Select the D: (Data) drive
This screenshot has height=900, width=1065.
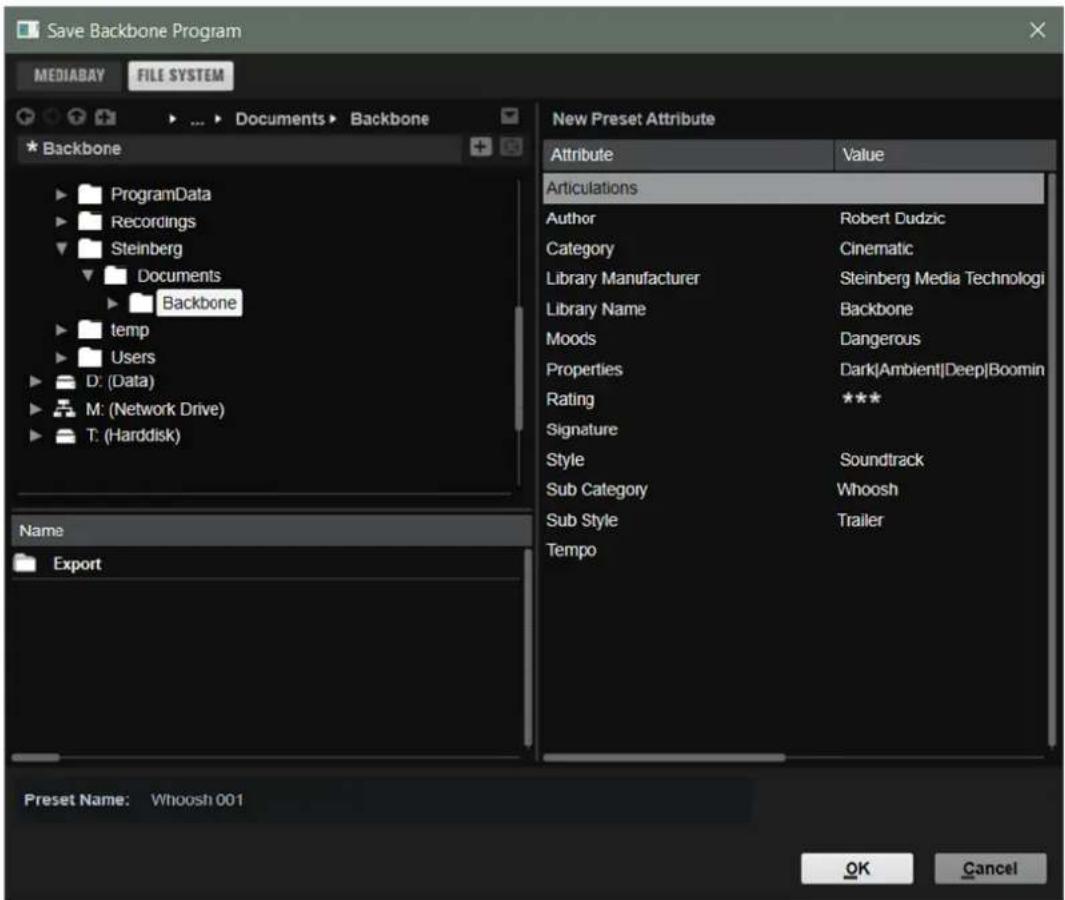[x=120, y=382]
